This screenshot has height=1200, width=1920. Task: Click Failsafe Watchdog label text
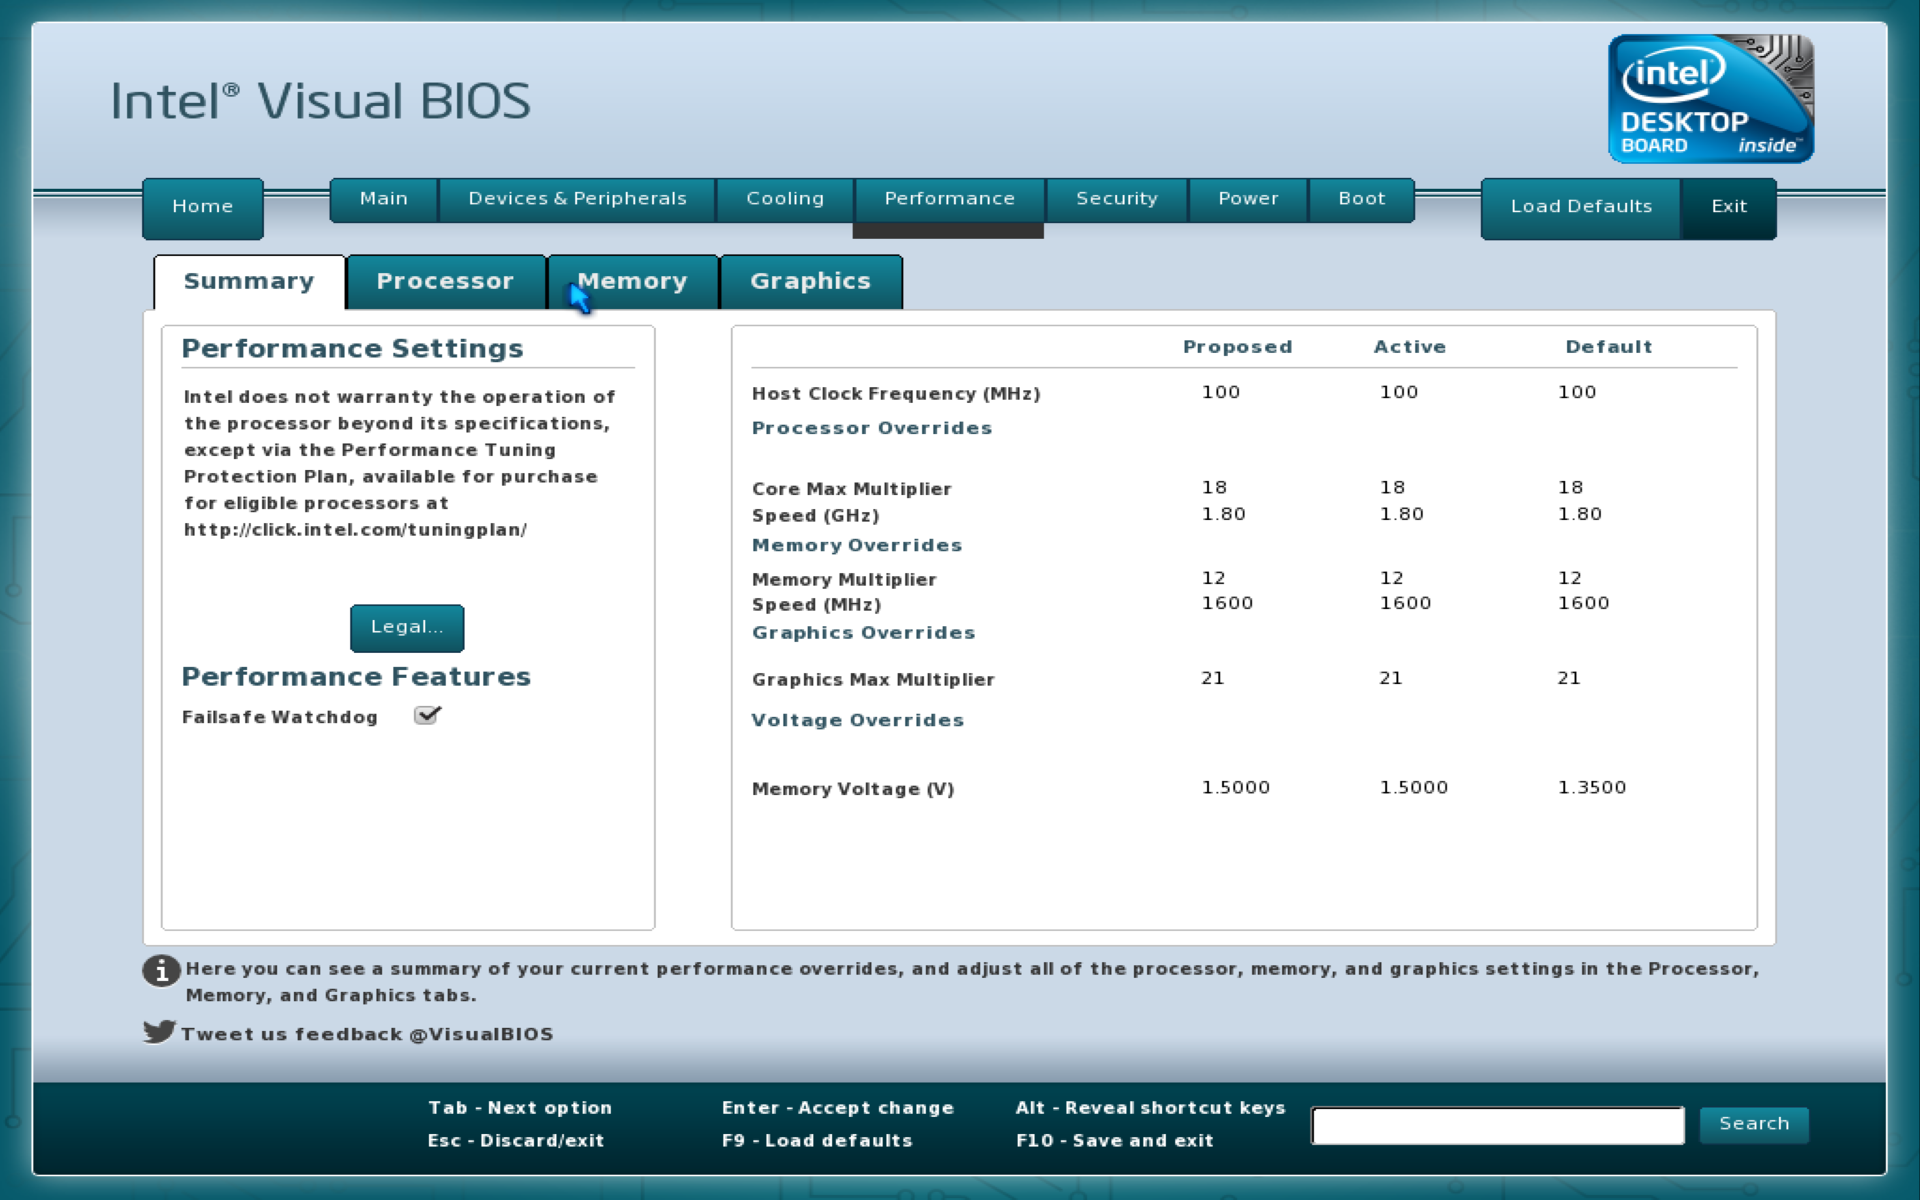(x=280, y=717)
